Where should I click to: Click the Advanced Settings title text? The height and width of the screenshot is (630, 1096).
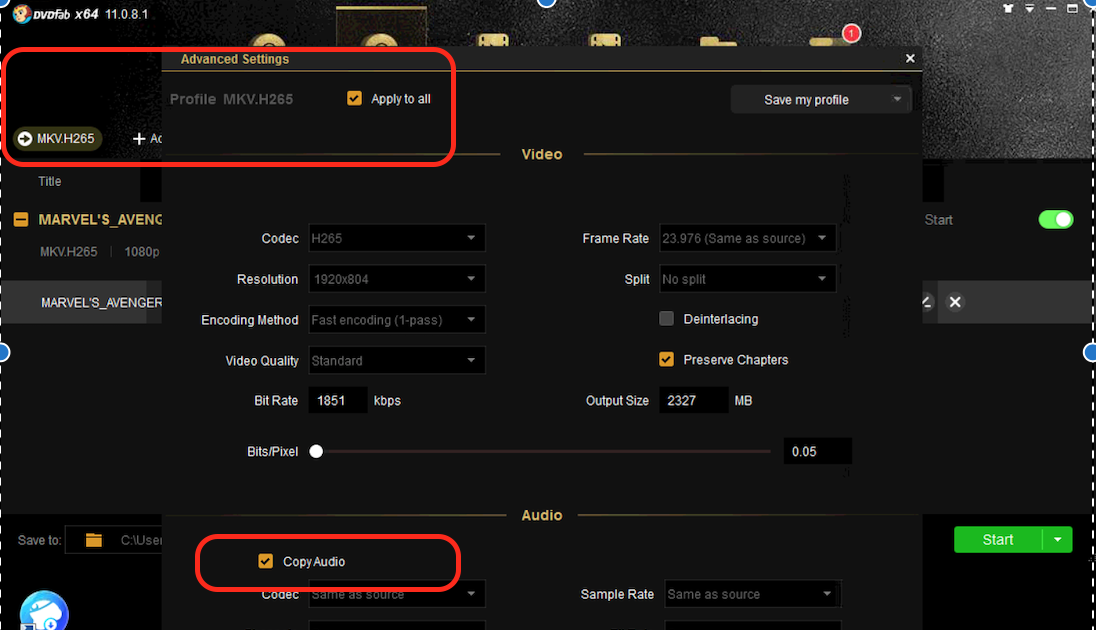(235, 59)
